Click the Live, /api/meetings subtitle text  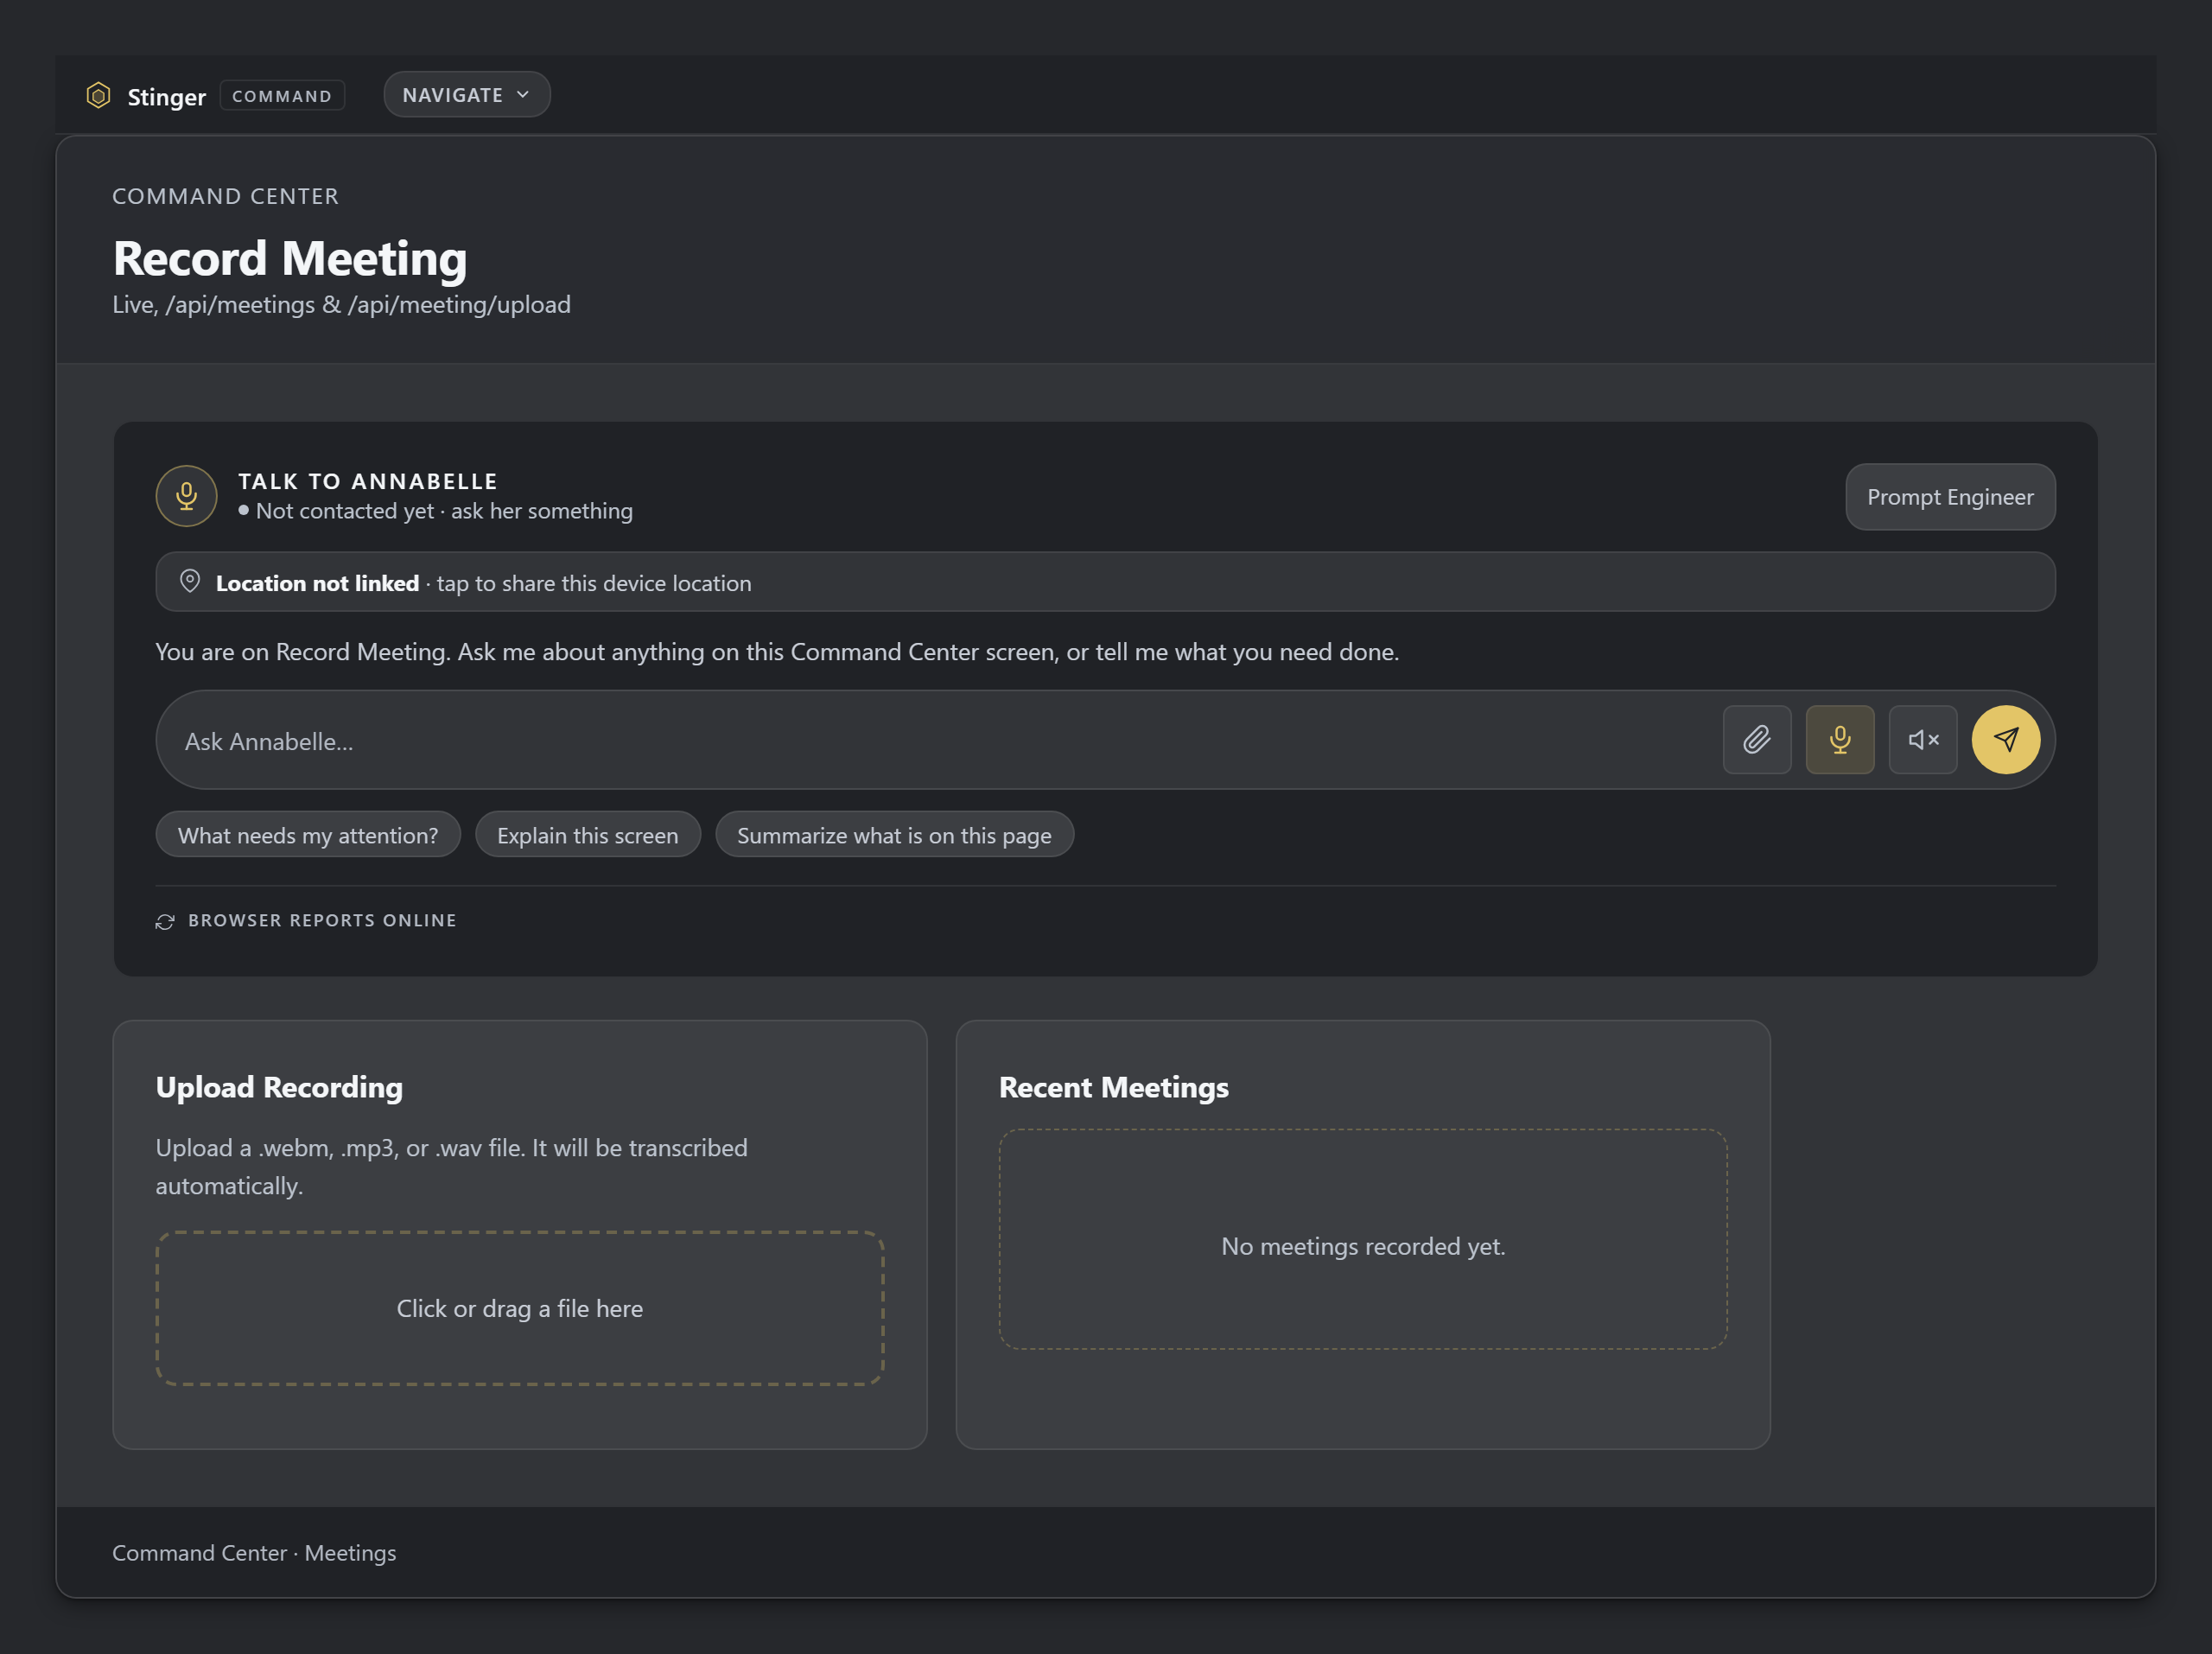(341, 304)
